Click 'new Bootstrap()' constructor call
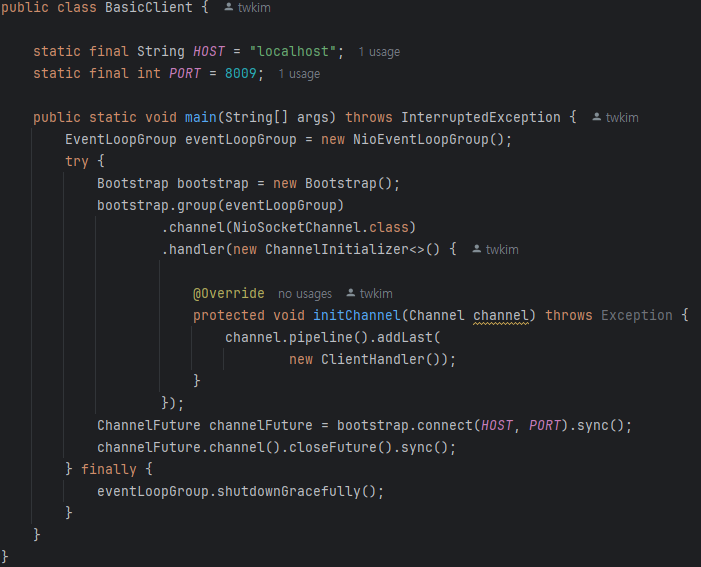Screen dimensions: 701x567 tap(333, 183)
